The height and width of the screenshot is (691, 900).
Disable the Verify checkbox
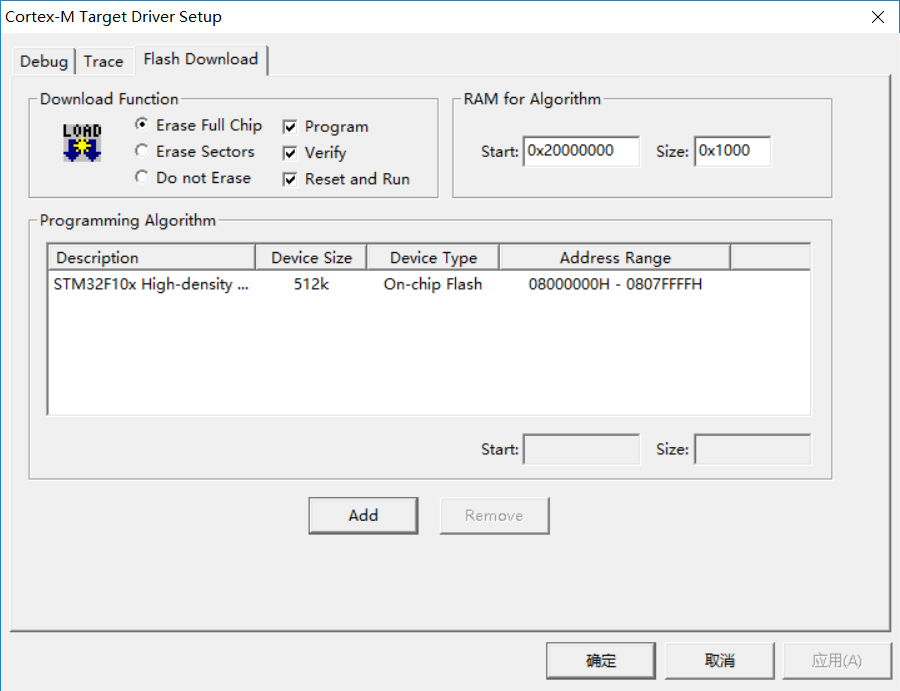(x=289, y=153)
